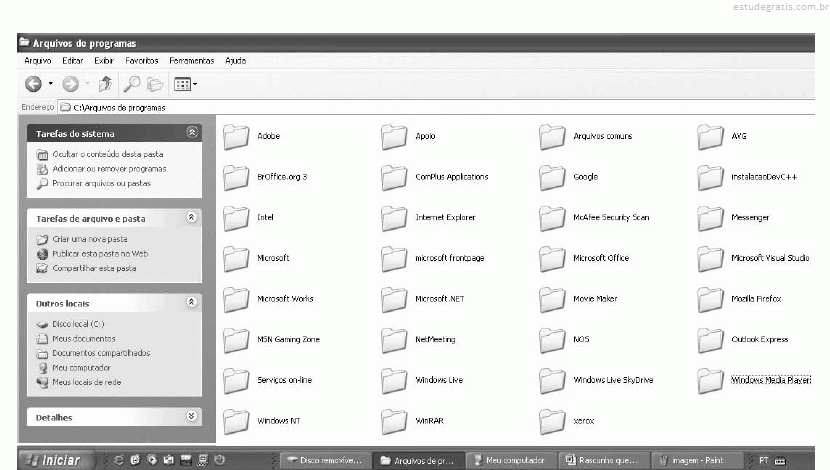Screen dimensions: 830x470
Task: Open the Ajuda menu
Action: 236,61
